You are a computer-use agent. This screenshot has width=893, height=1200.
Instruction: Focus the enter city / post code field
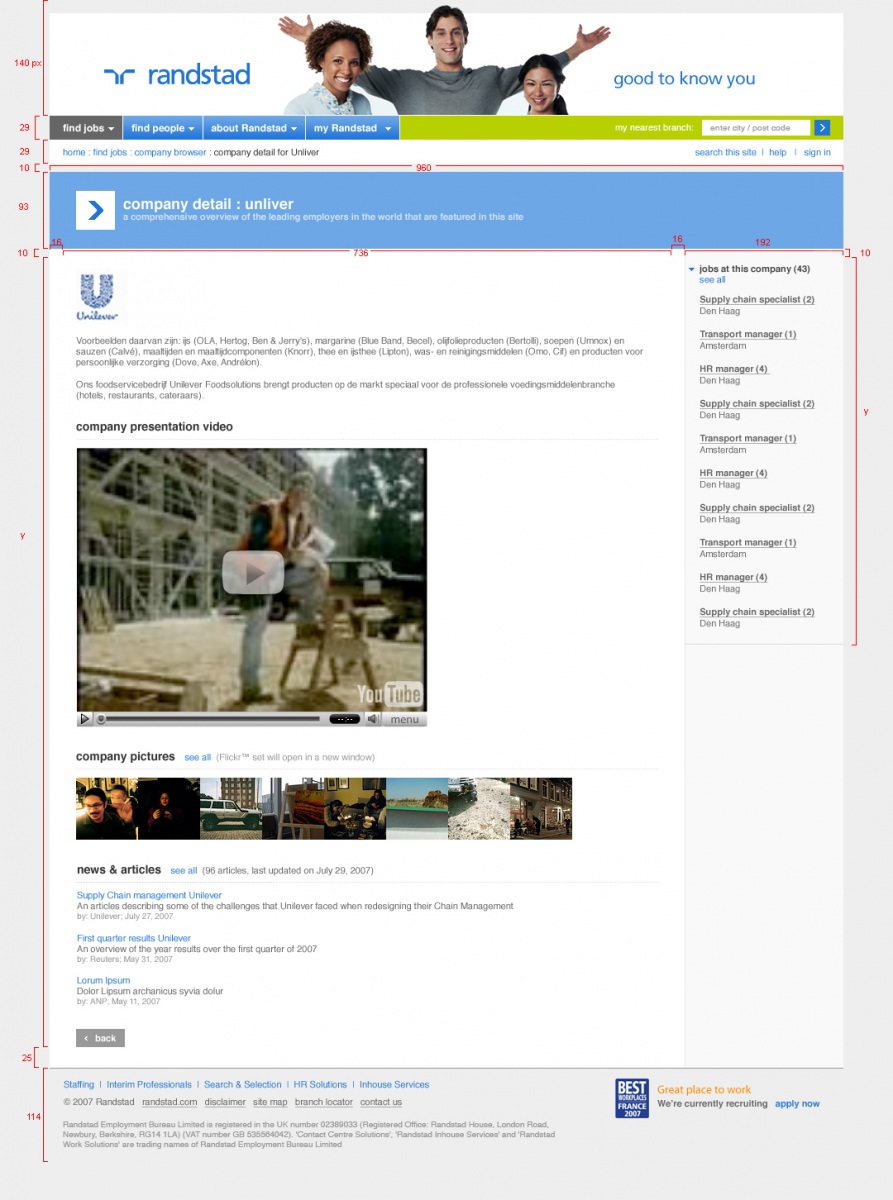click(756, 128)
